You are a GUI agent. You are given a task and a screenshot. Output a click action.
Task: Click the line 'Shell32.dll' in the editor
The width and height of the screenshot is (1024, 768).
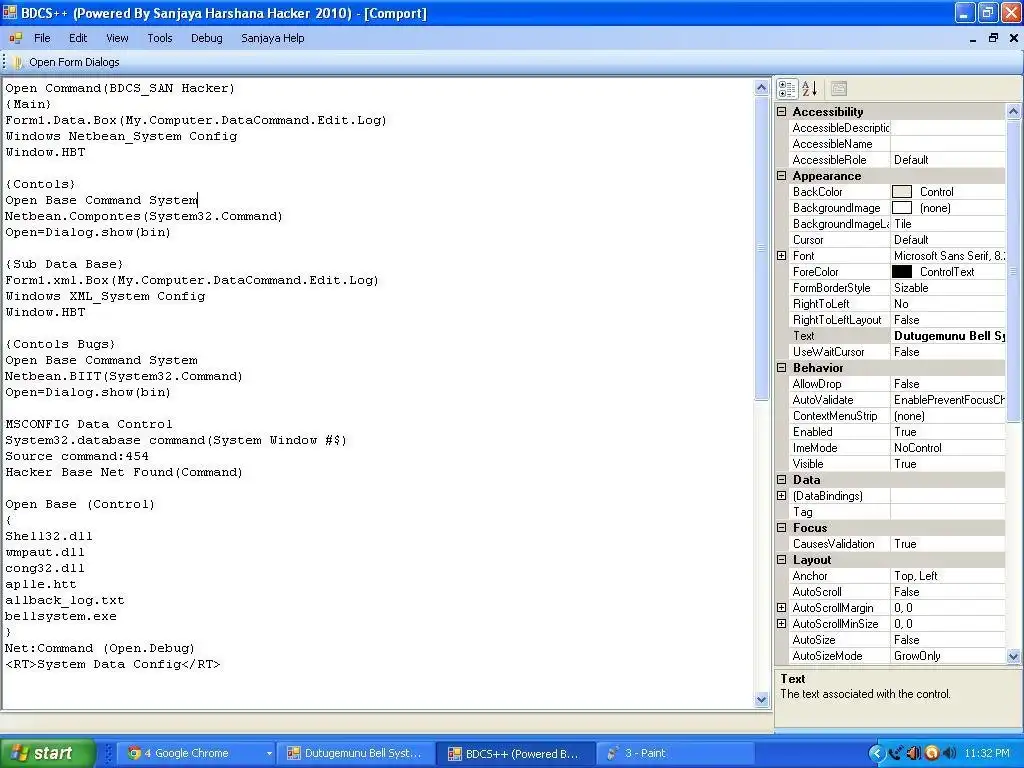(49, 536)
